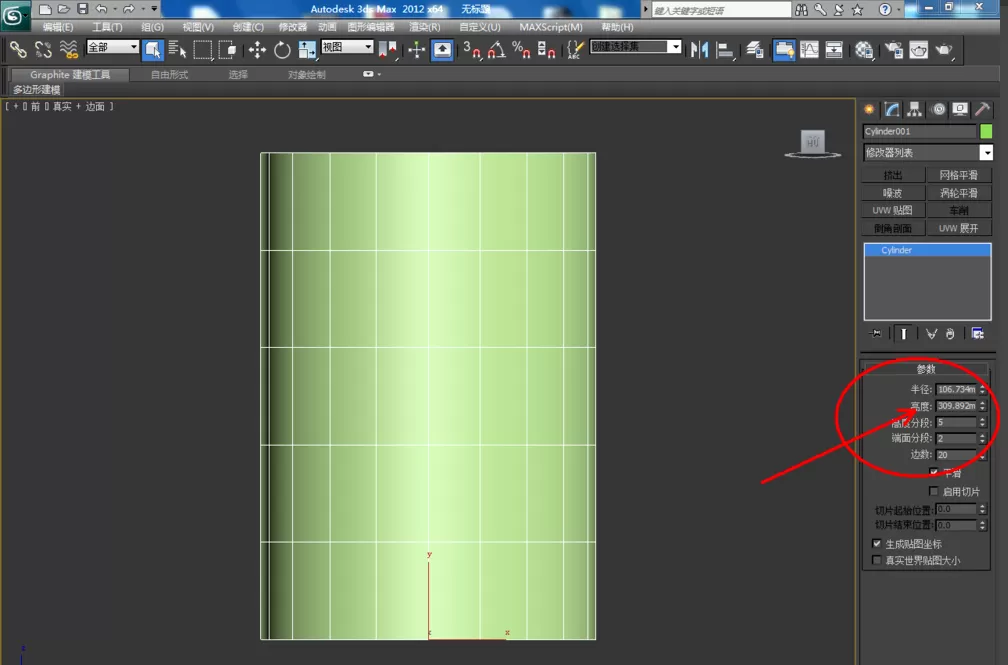Enable the 真实世界贴图大小 checkbox
This screenshot has height=665, width=1008.
(x=877, y=560)
